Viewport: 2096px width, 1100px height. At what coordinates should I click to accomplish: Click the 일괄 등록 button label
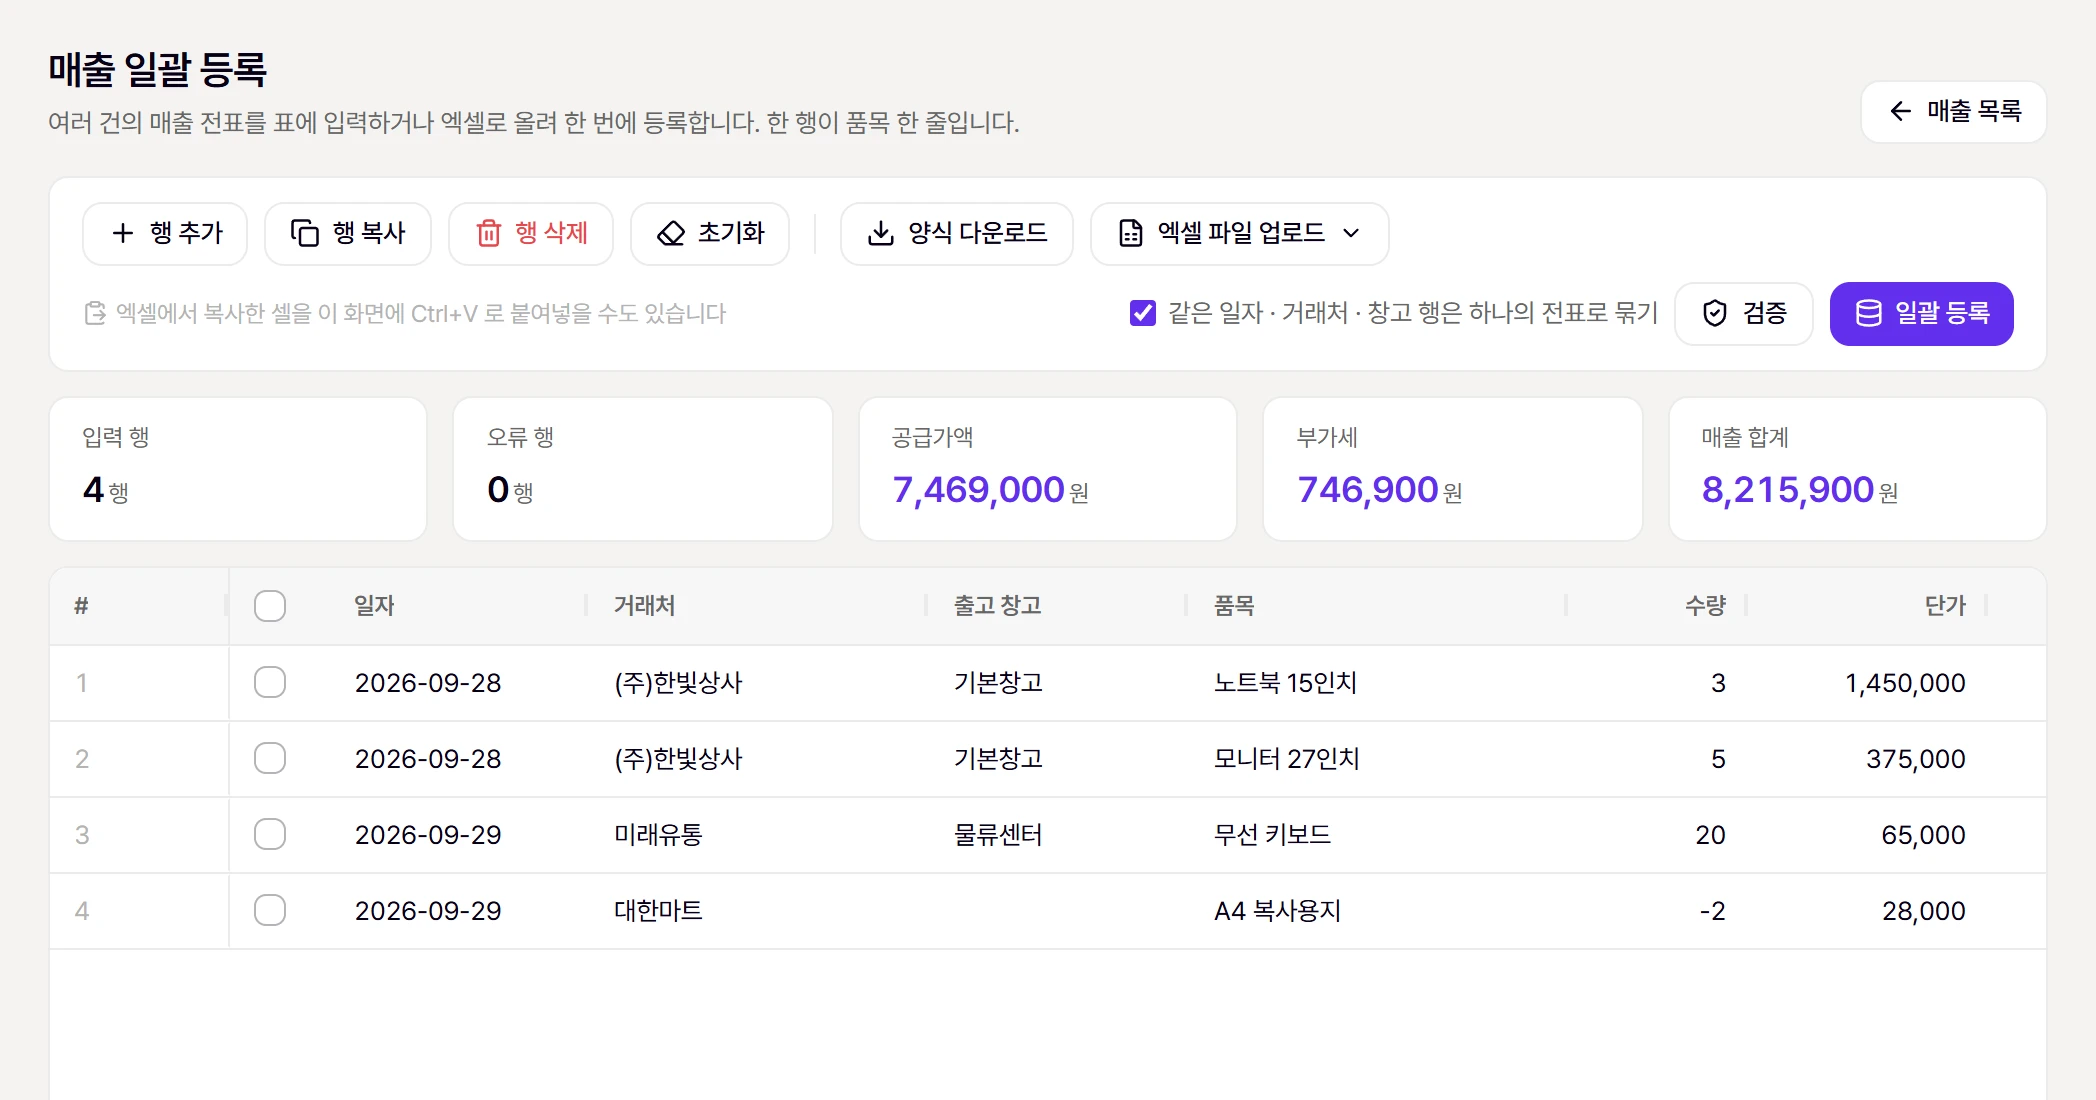pos(1943,313)
